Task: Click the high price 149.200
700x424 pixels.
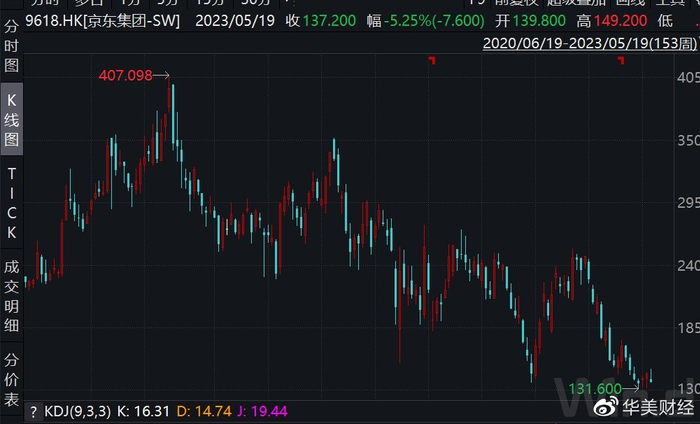Action: (x=621, y=21)
